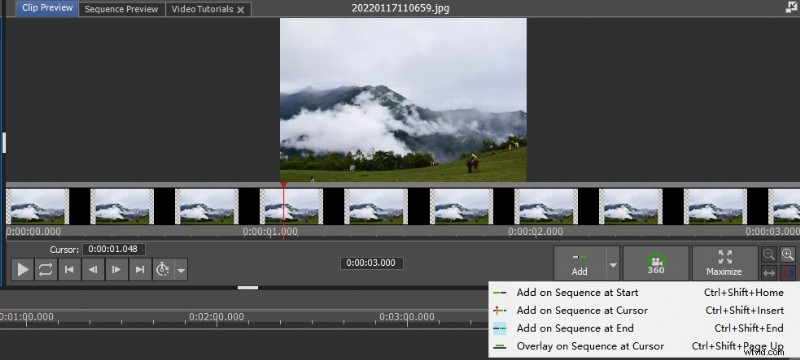Zoom in the clip timeline
800x360 pixels.
coord(788,254)
